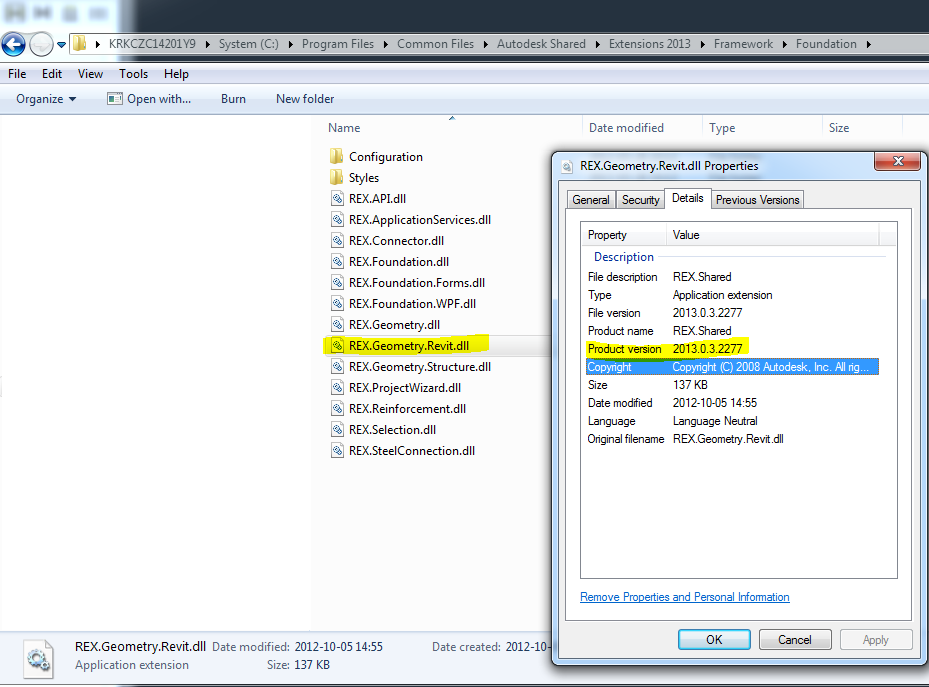Viewport: 929px width, 687px height.
Task: Click the Foundation breadcrumb segment
Action: (826, 44)
